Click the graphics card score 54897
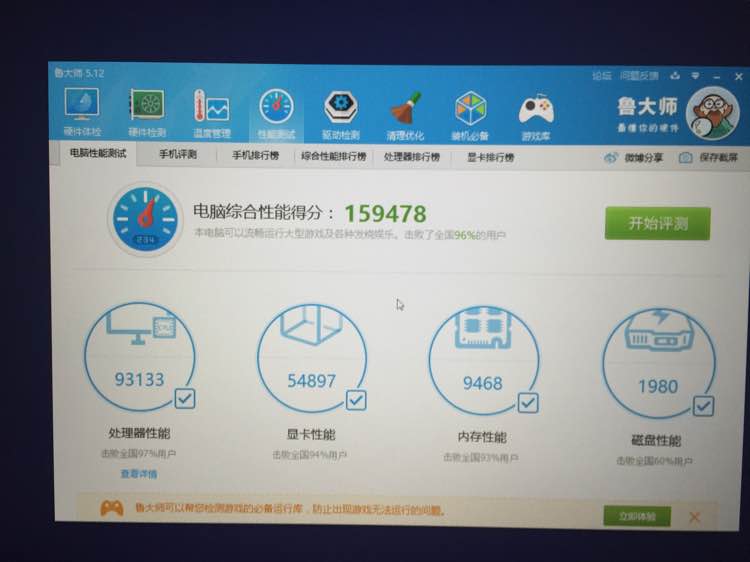The image size is (750, 562). pos(311,381)
